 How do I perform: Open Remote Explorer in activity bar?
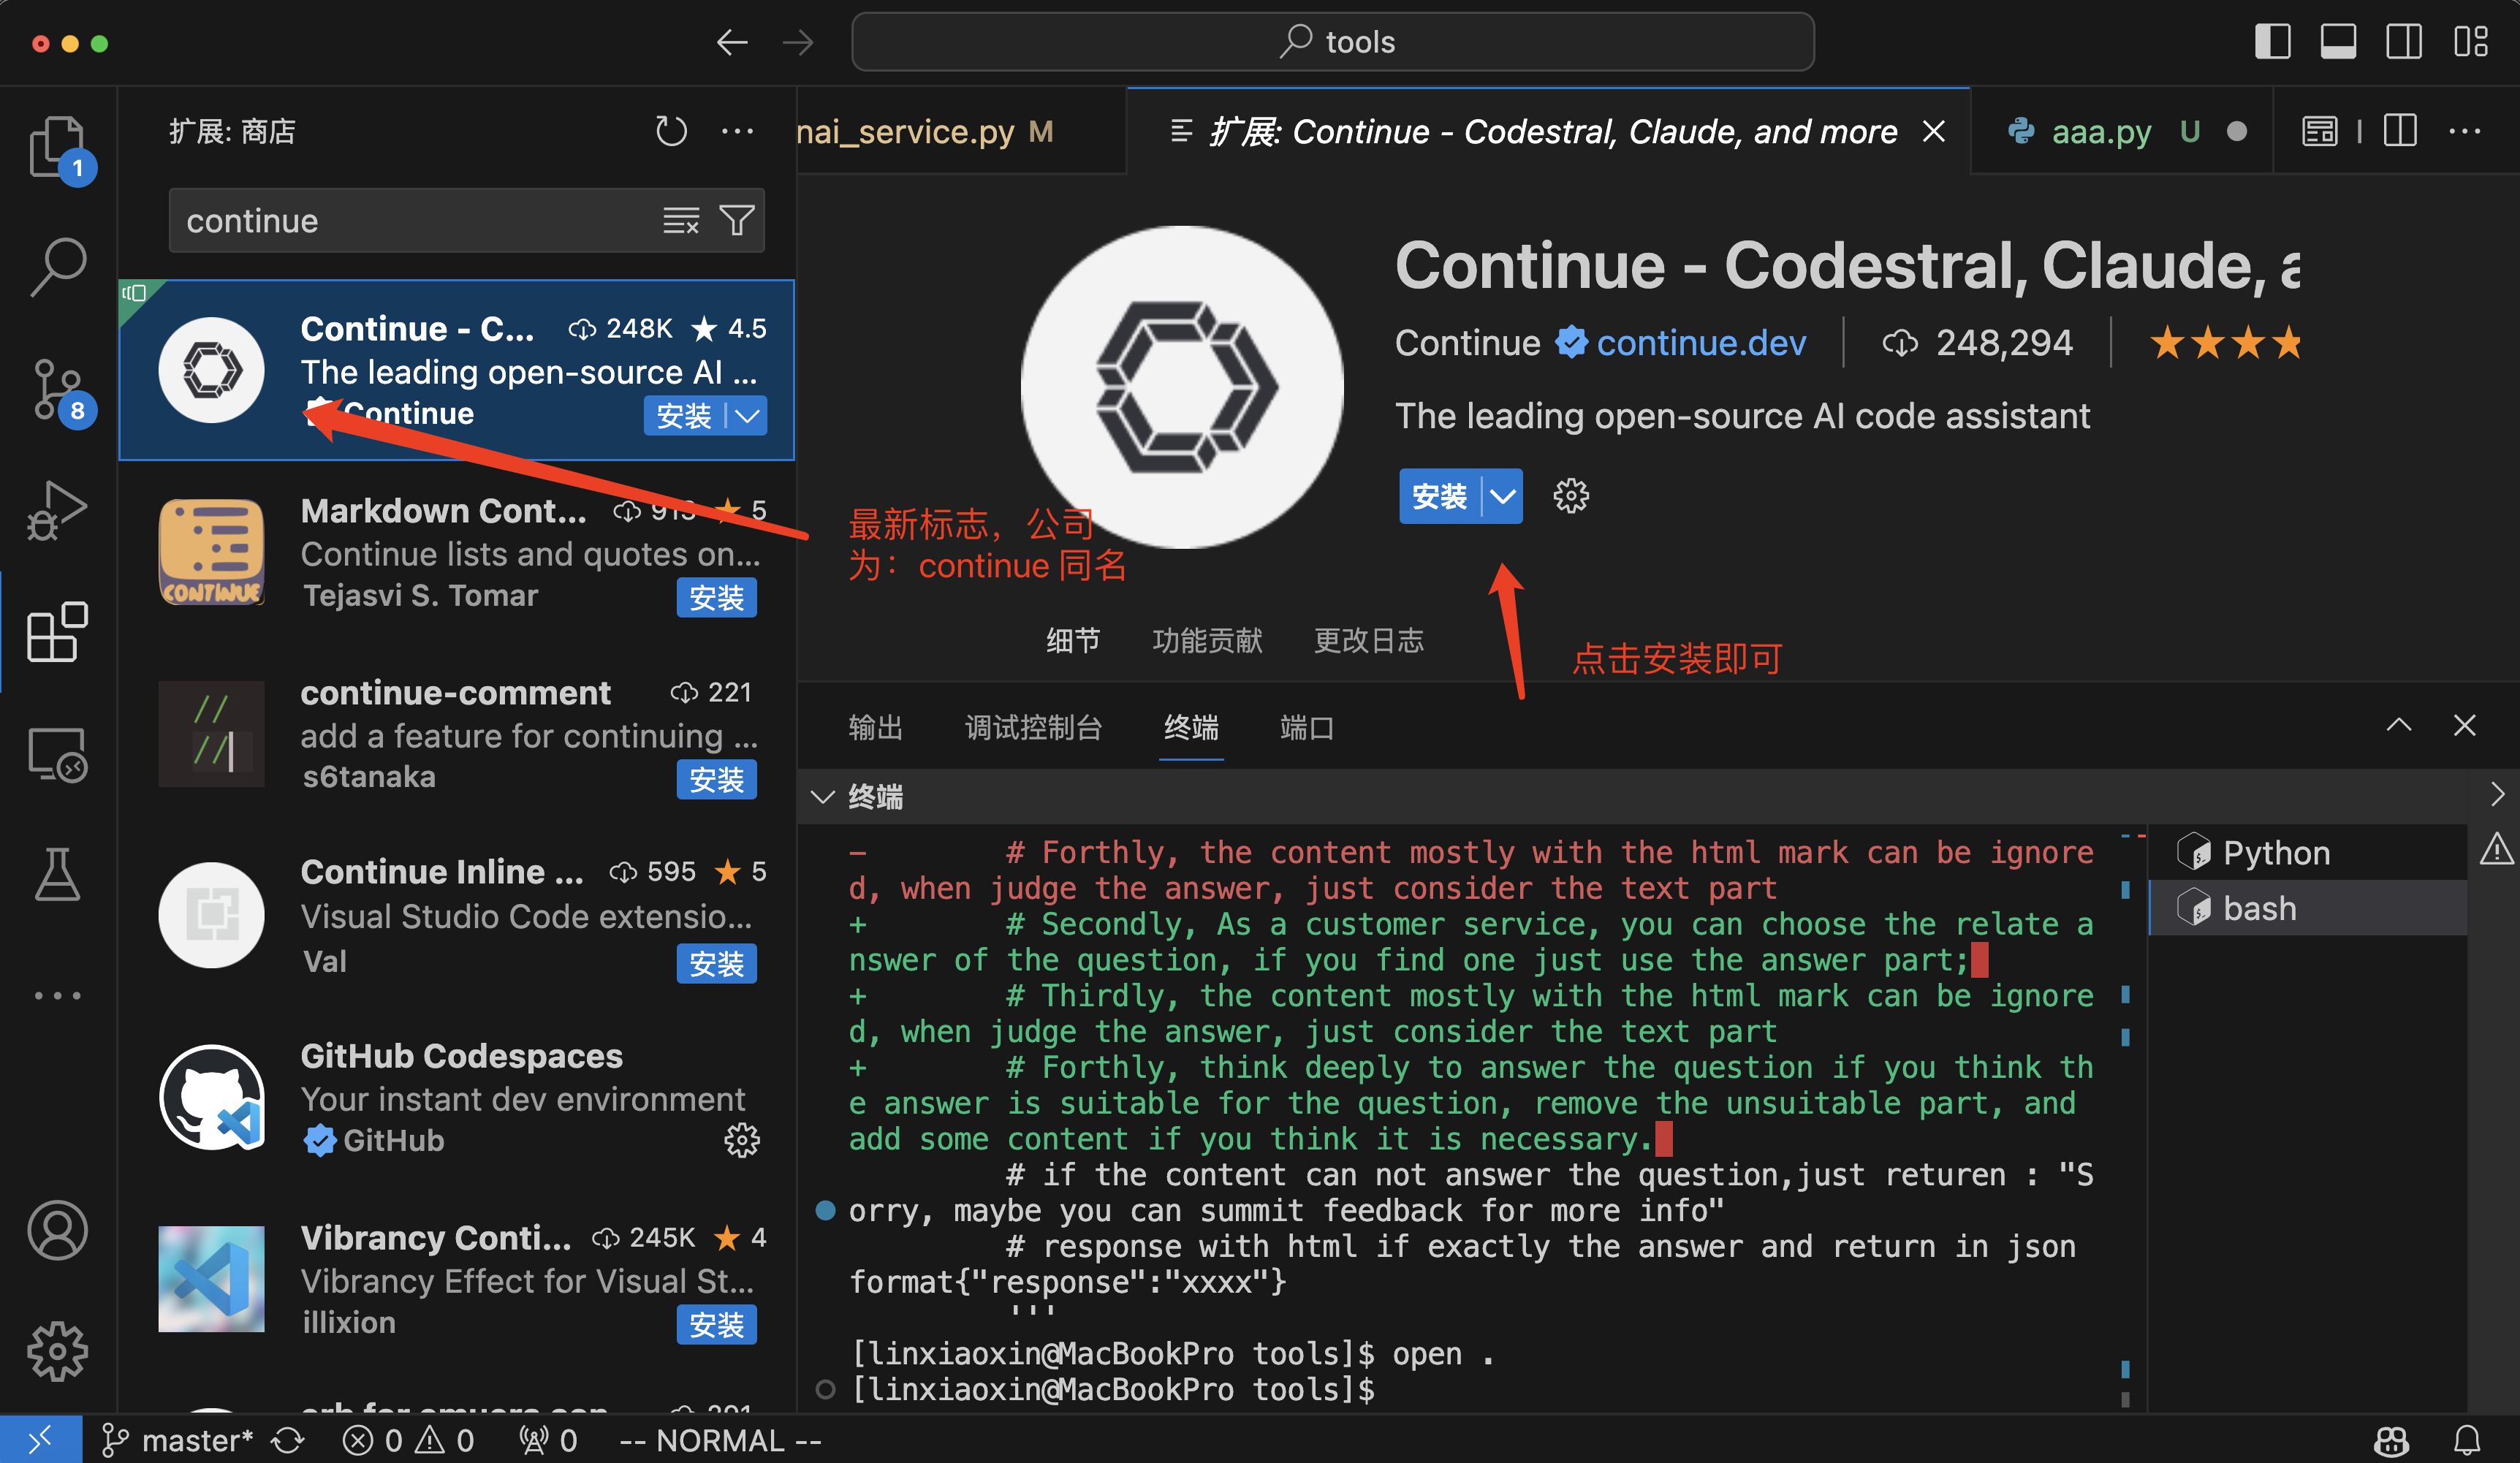tap(57, 754)
